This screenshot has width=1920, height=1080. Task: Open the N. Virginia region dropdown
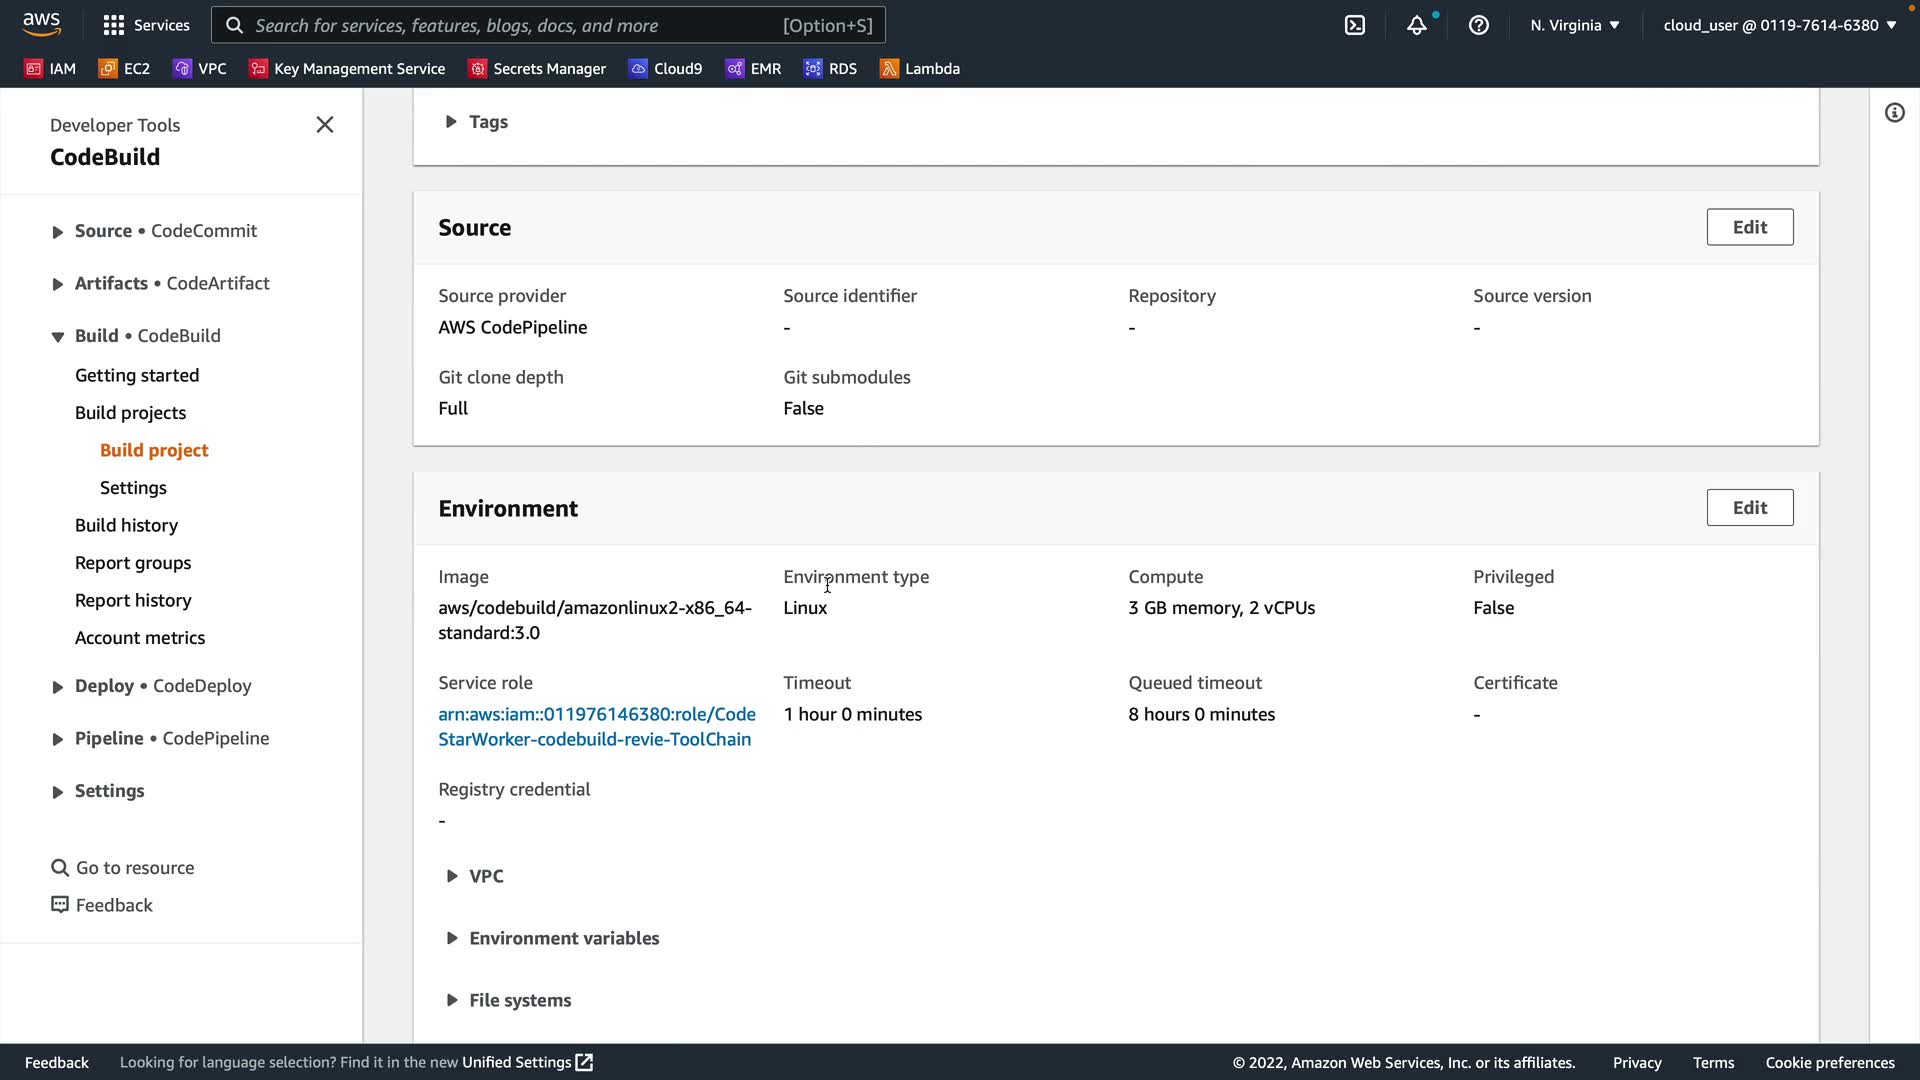1574,25
